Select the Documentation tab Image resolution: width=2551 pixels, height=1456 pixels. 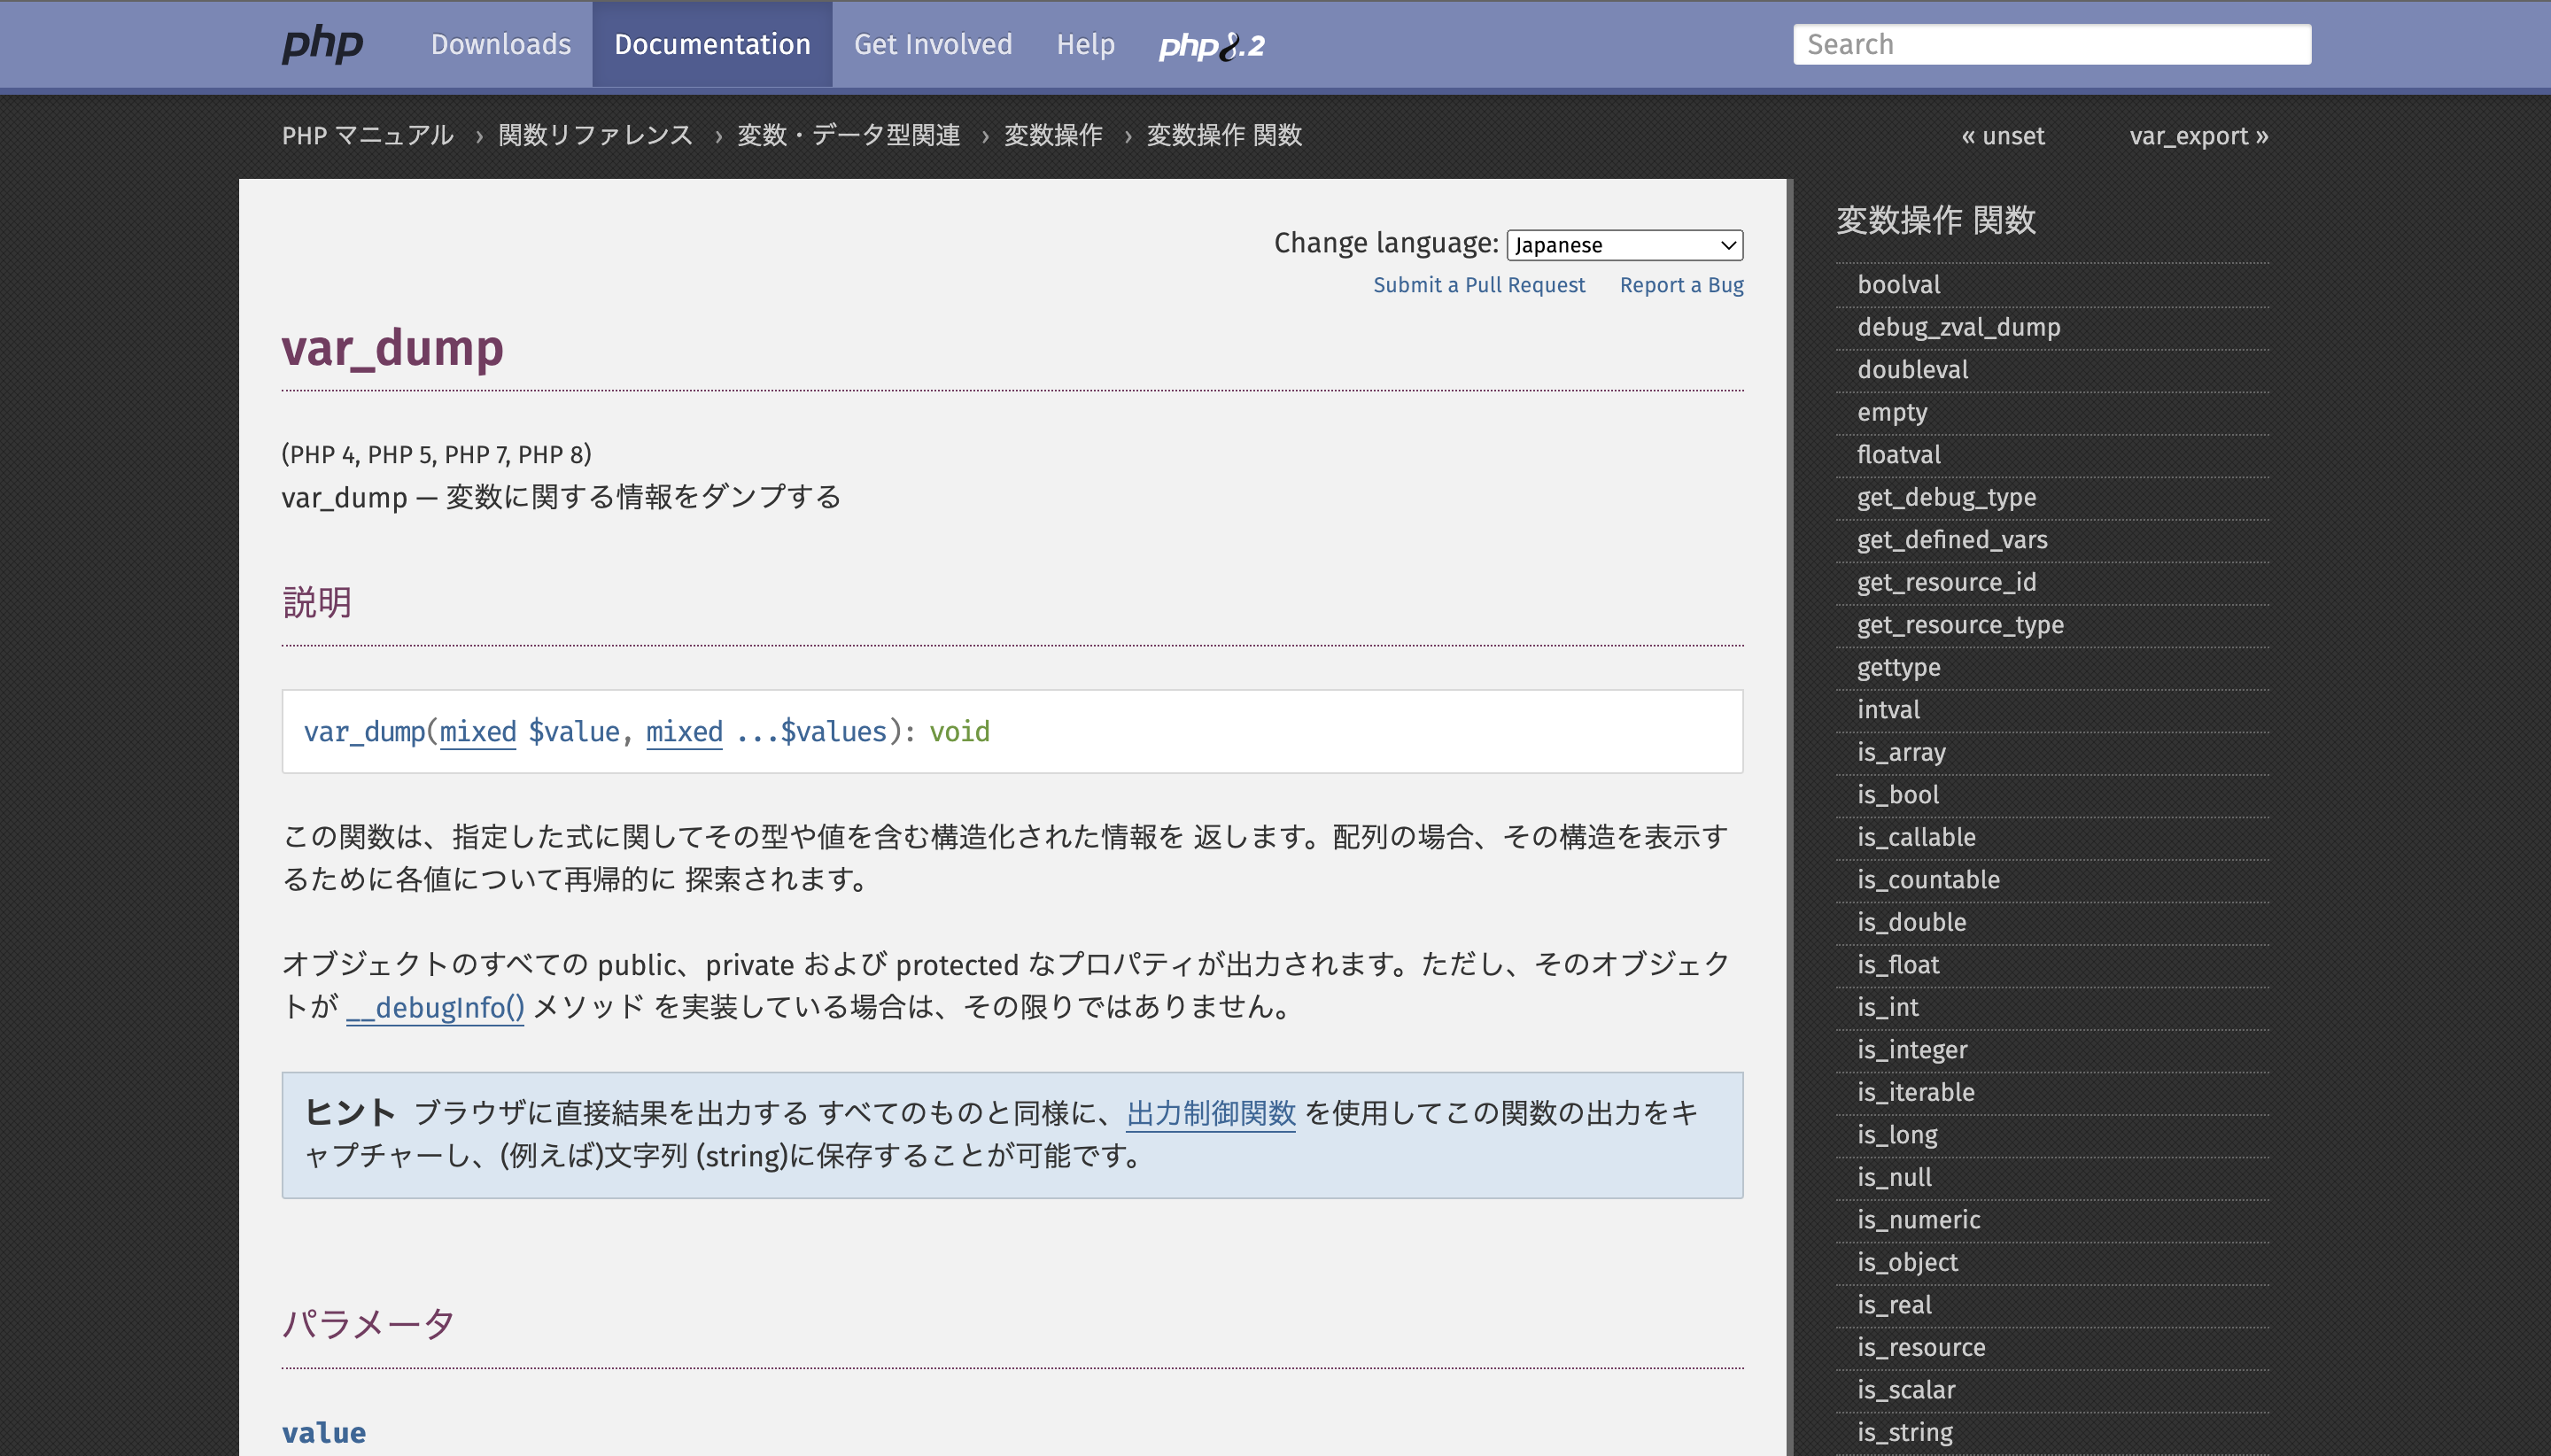point(712,44)
